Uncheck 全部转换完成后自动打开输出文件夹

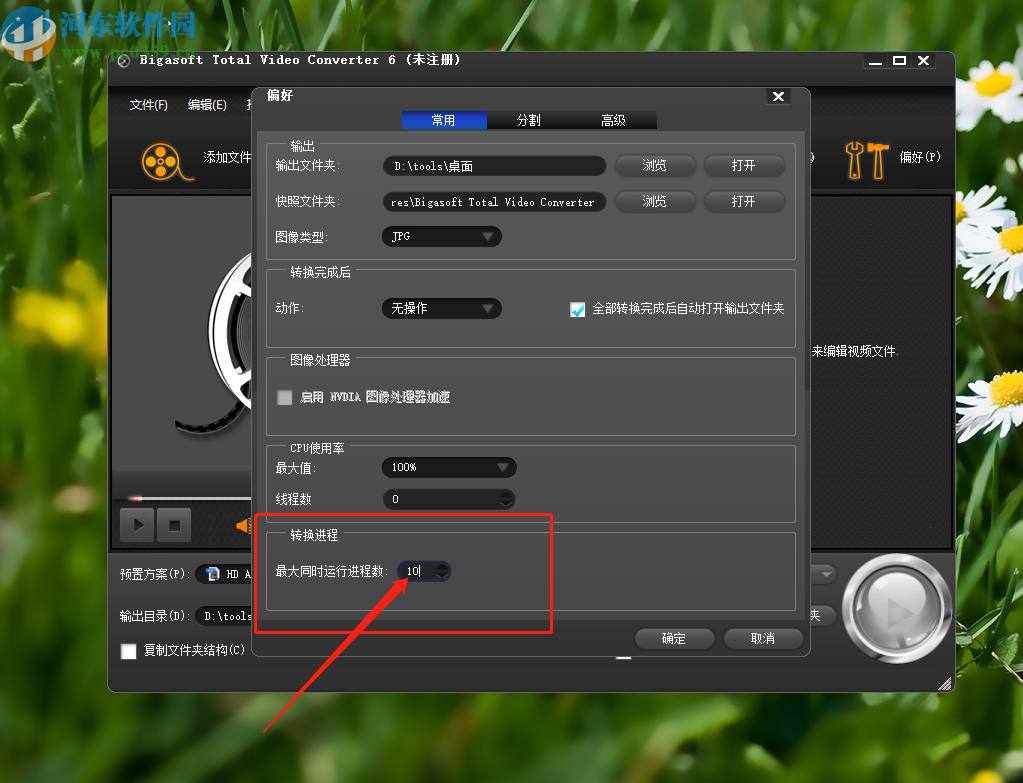(x=577, y=310)
